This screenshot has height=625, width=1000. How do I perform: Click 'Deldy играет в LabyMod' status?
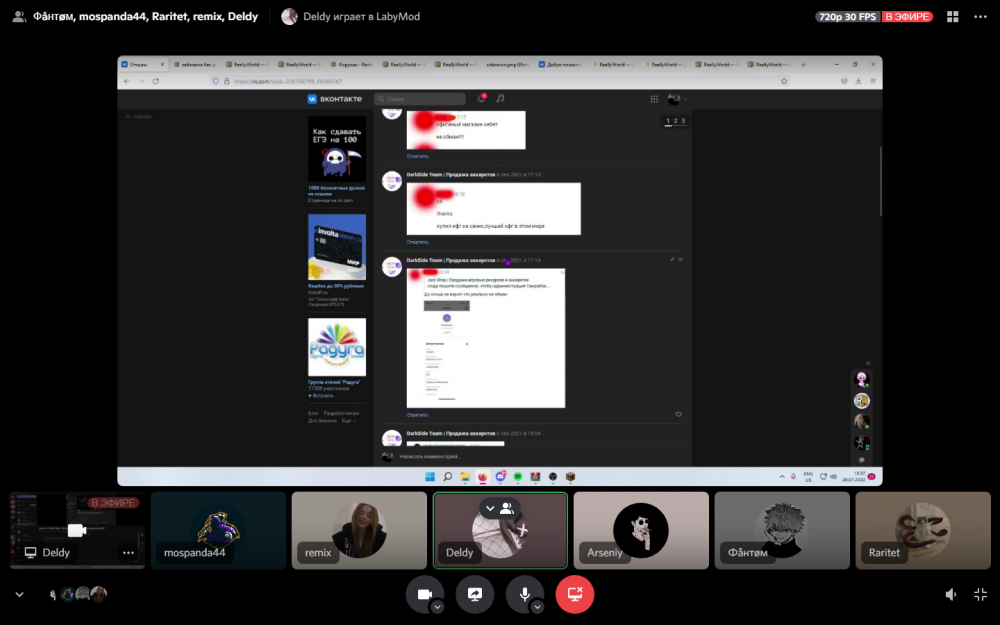(362, 17)
